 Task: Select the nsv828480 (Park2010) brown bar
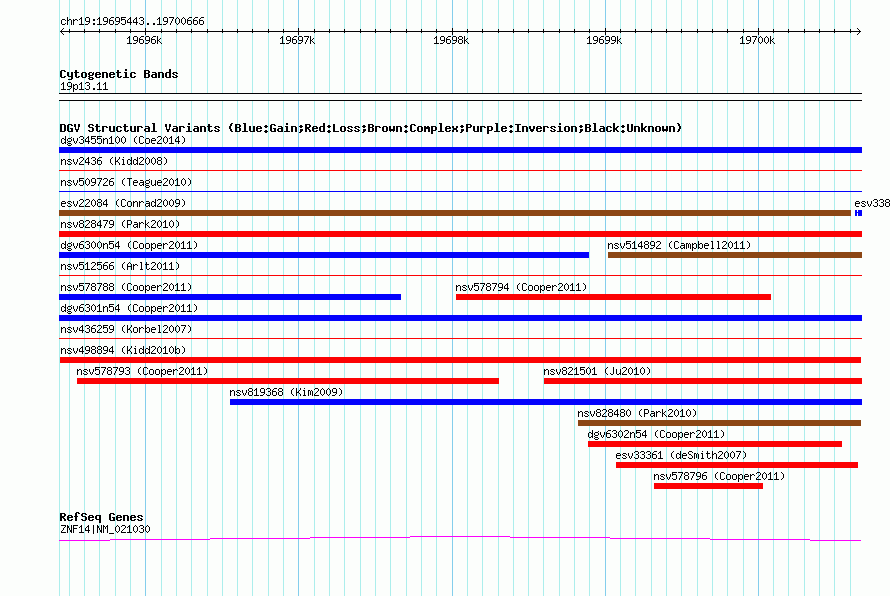(x=719, y=423)
